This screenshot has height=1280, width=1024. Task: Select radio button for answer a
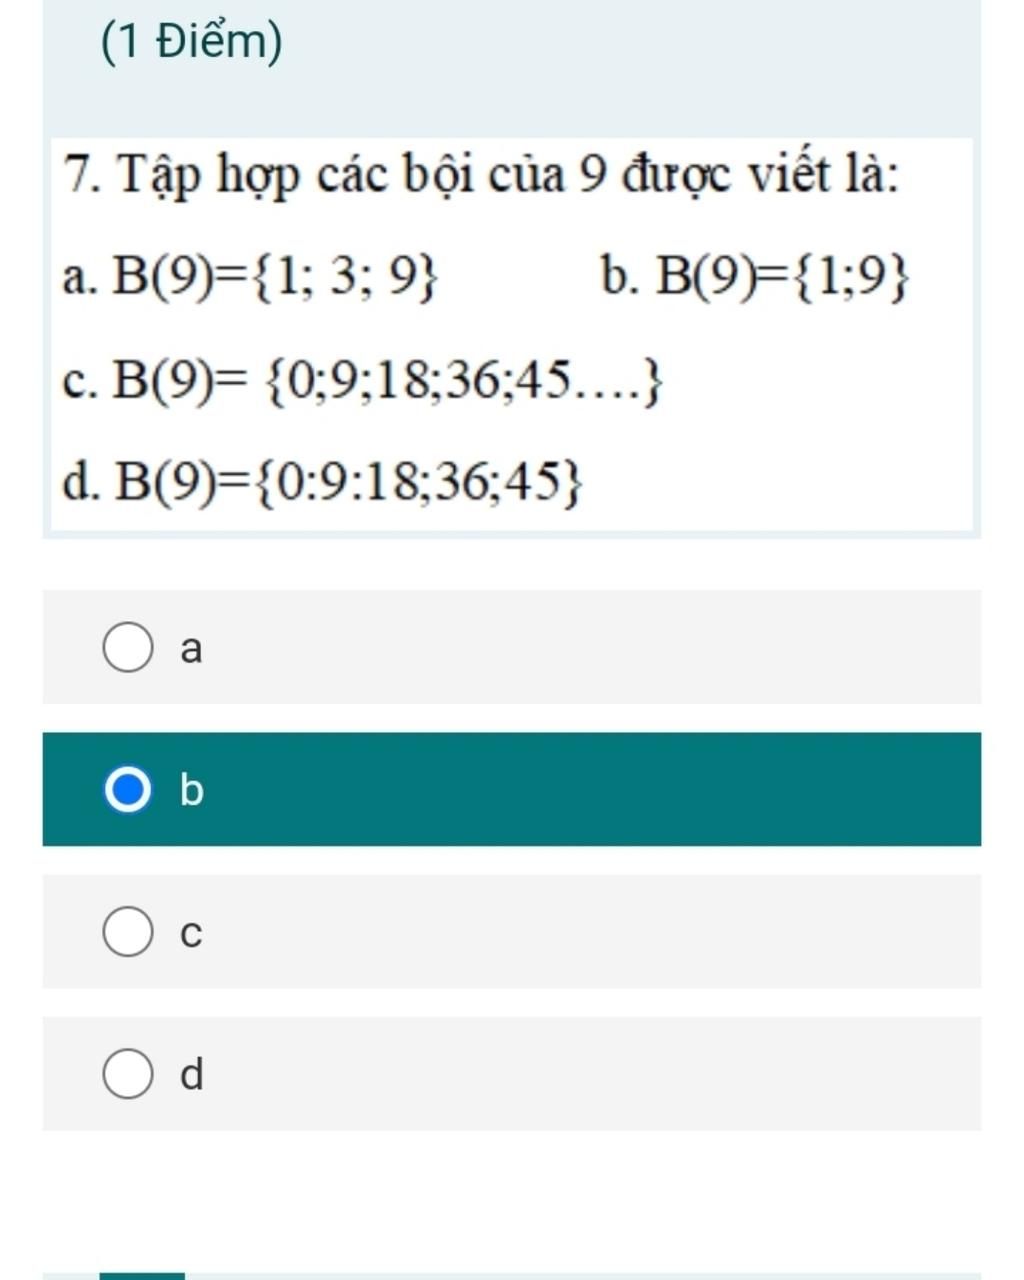click(x=128, y=648)
